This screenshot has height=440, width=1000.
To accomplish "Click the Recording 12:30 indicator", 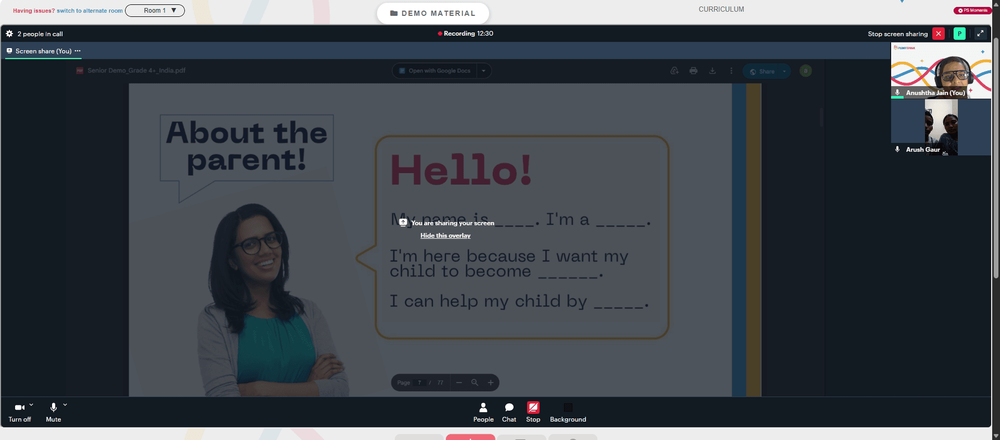I will coord(466,34).
